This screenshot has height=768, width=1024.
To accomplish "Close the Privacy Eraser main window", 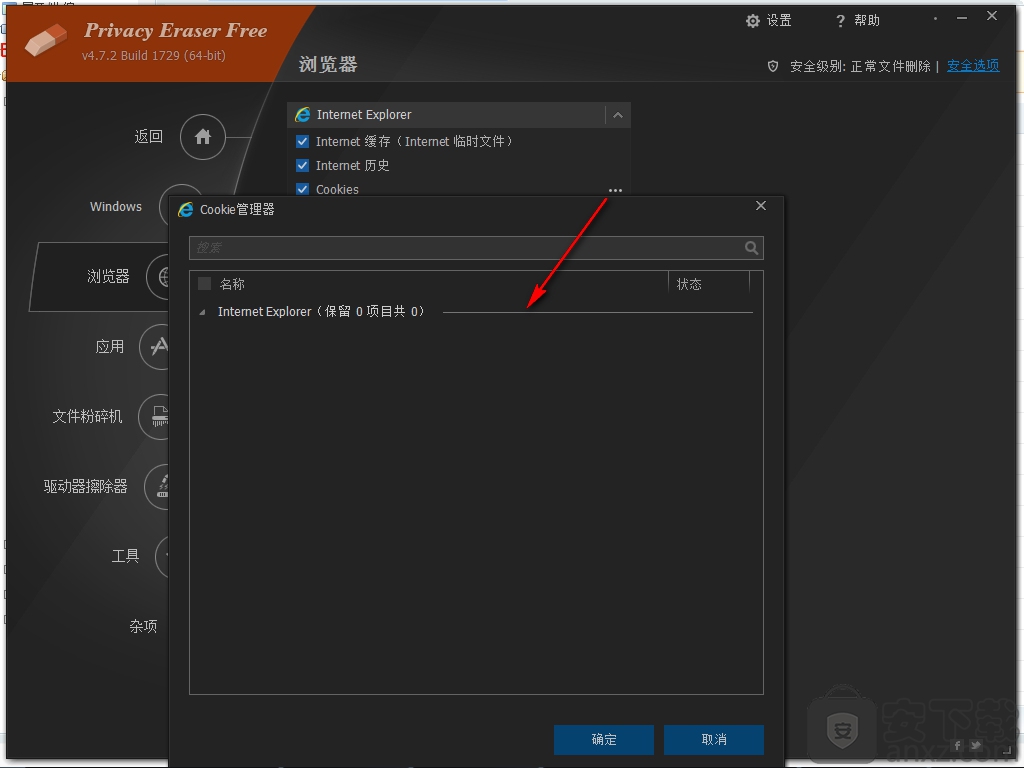I will pos(992,16).
